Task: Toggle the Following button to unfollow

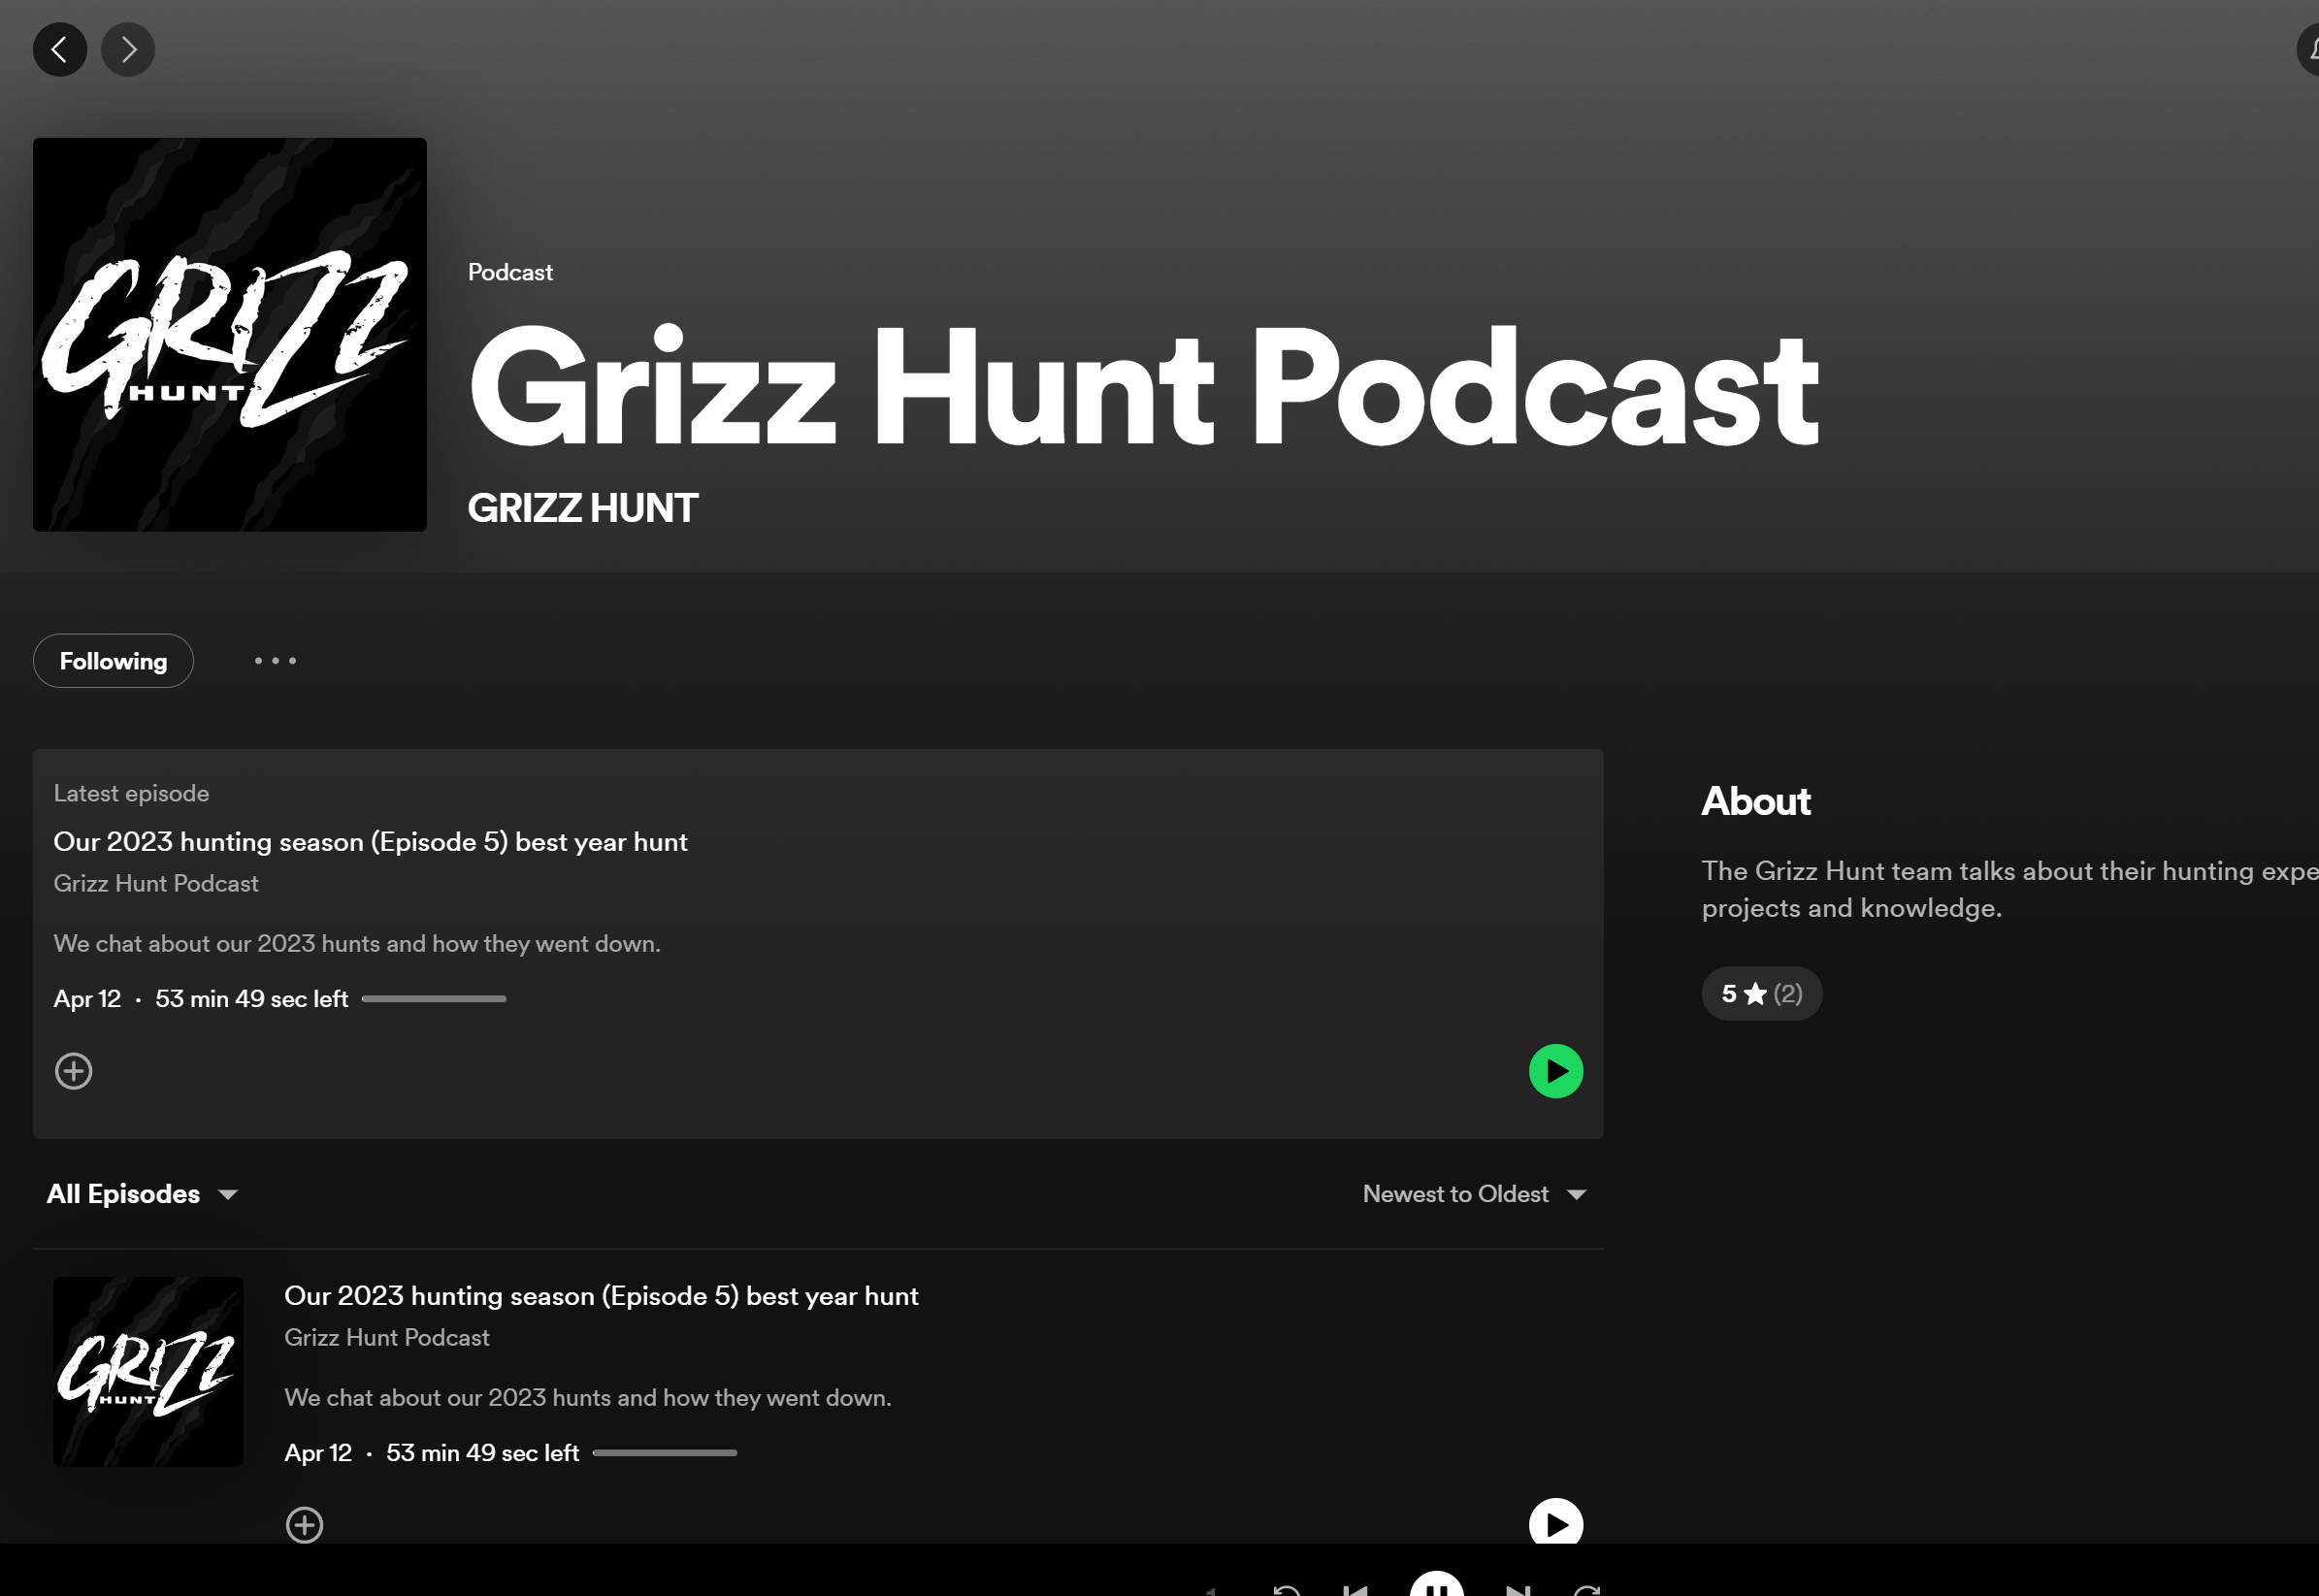Action: pyautogui.click(x=113, y=661)
